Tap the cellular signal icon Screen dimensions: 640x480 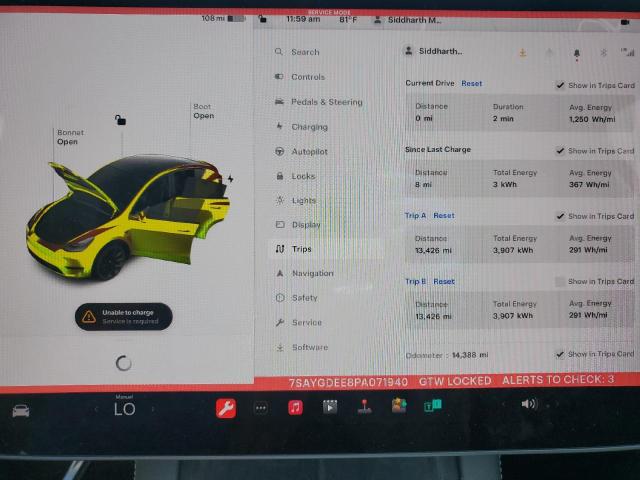[x=627, y=52]
